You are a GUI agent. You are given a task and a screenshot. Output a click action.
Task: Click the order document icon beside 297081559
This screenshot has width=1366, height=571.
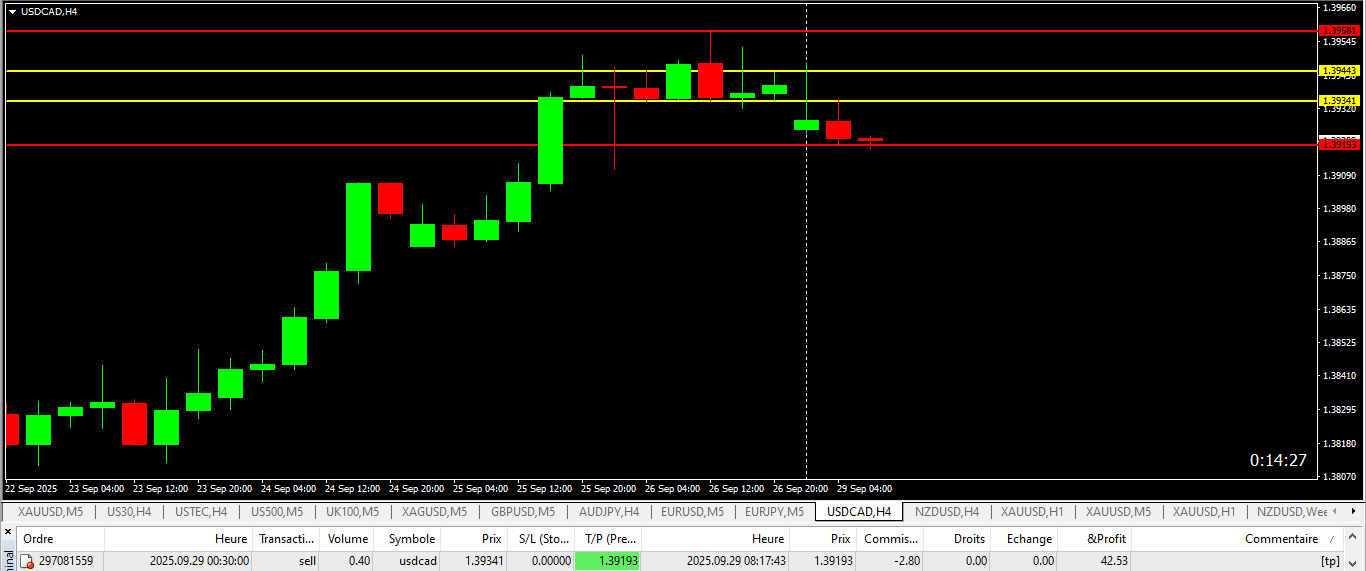27,561
